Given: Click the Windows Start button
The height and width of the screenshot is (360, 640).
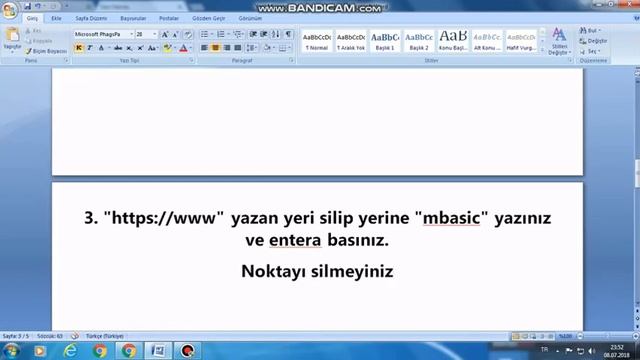Looking at the screenshot, I should click(x=11, y=351).
